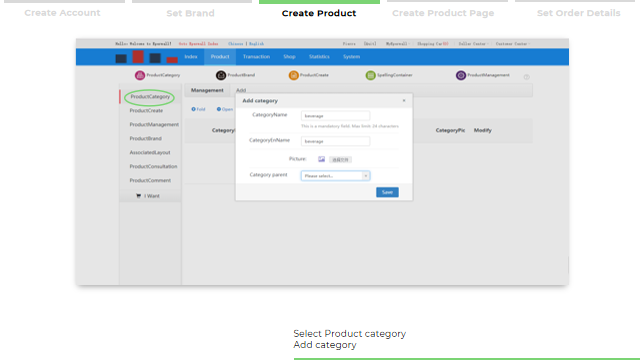The height and width of the screenshot is (360, 640).
Task: Open the Seller Center top dropdown
Action: [x=473, y=44]
